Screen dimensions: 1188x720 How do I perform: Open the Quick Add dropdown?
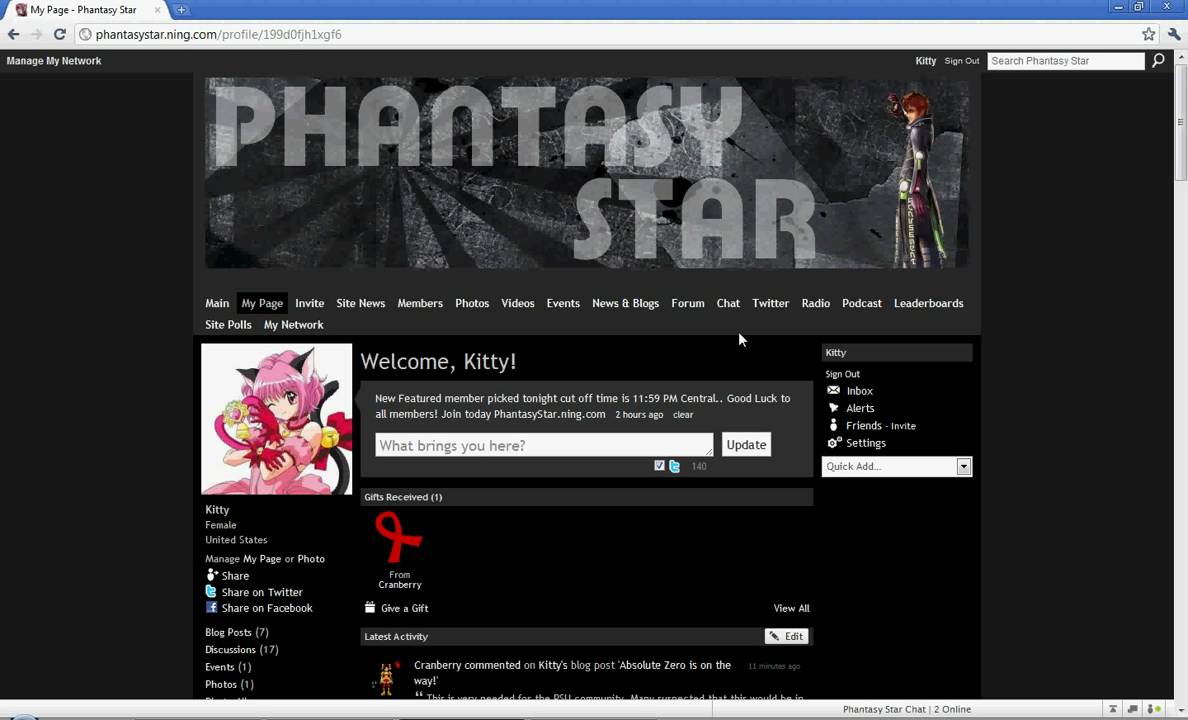(896, 466)
